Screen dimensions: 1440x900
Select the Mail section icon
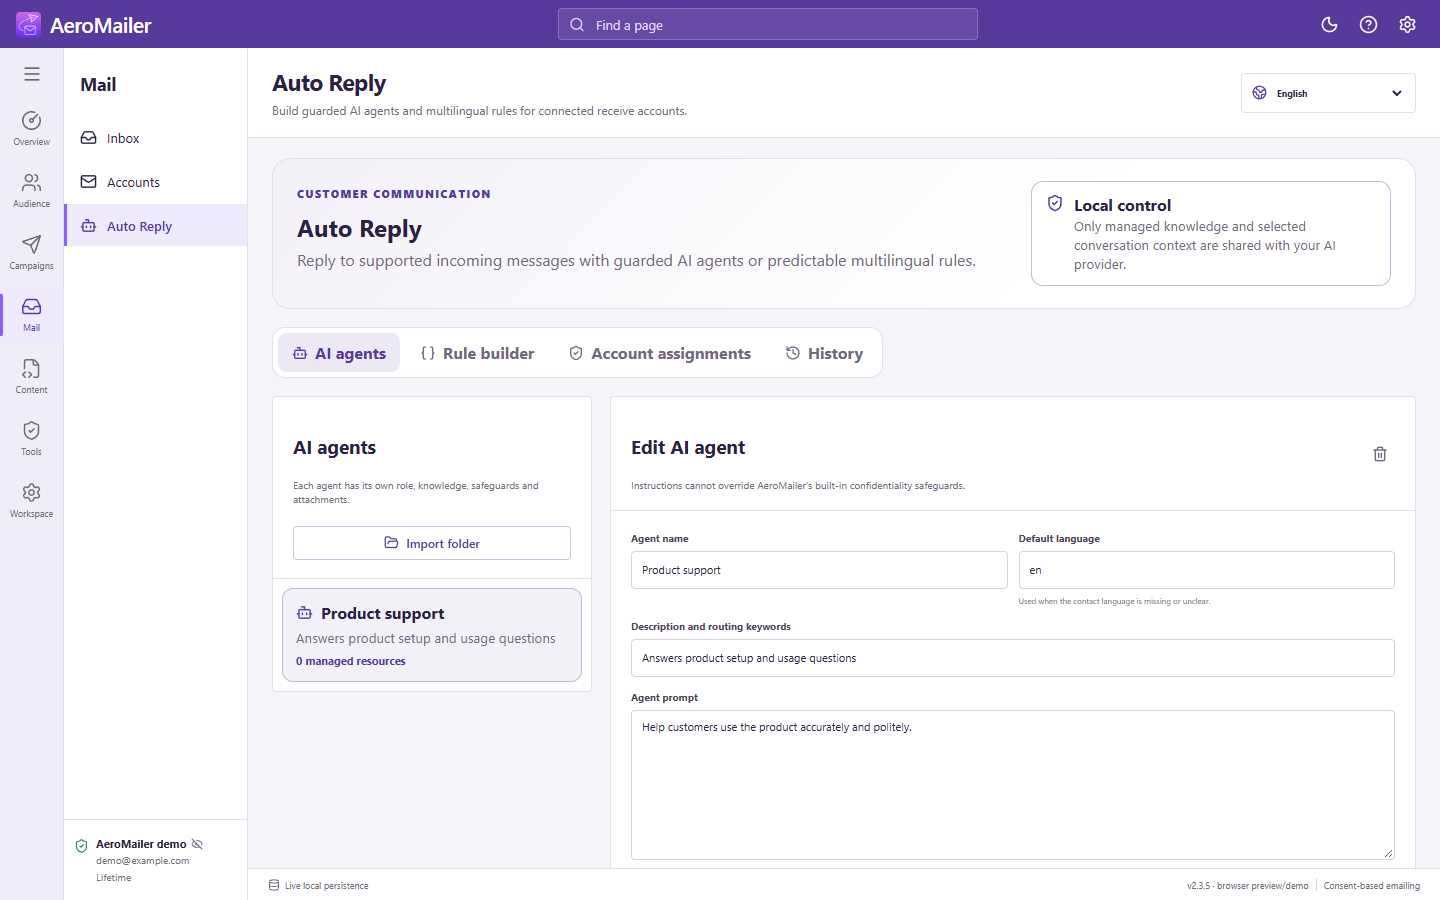tap(32, 314)
